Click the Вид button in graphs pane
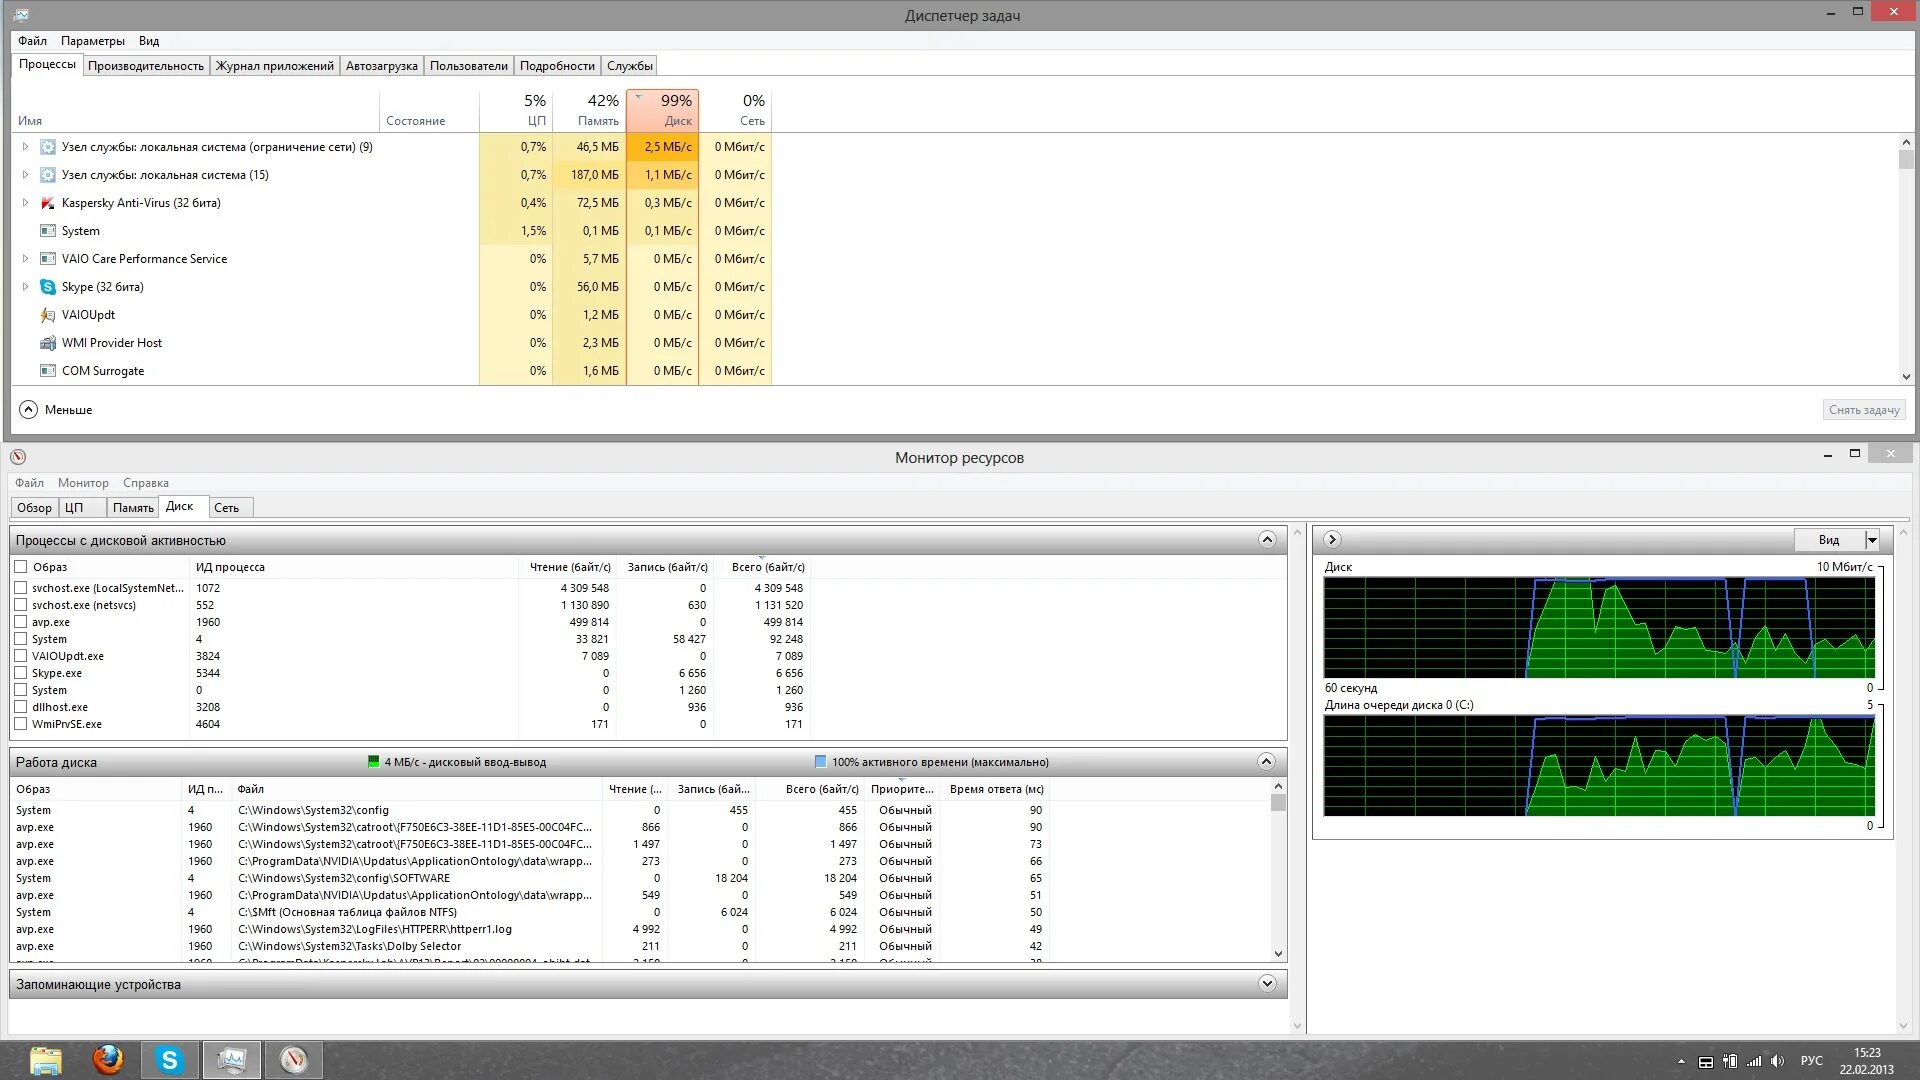Viewport: 1920px width, 1080px height. click(x=1829, y=540)
